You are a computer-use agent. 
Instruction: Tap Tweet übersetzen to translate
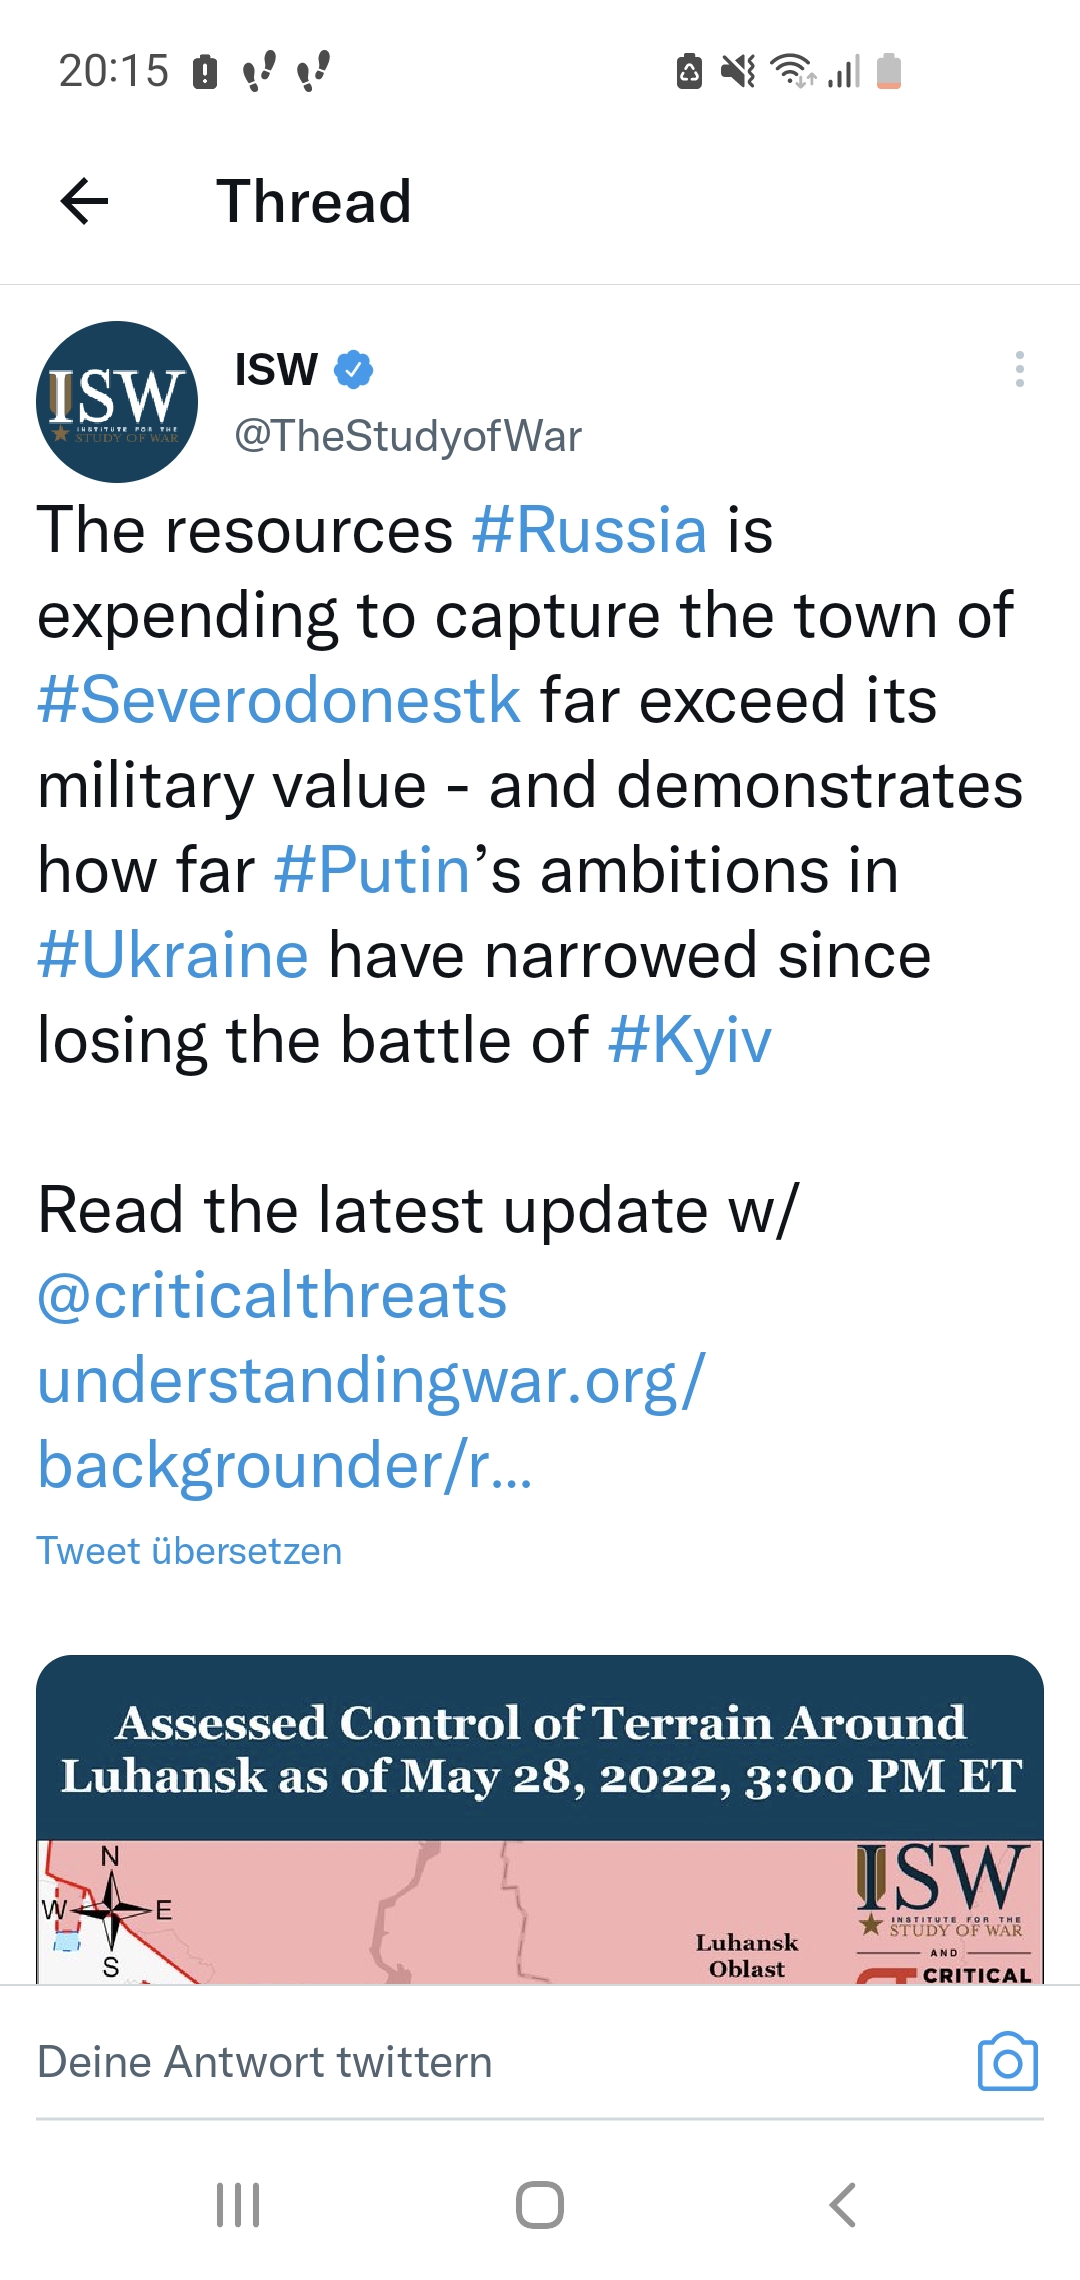[x=189, y=1551]
